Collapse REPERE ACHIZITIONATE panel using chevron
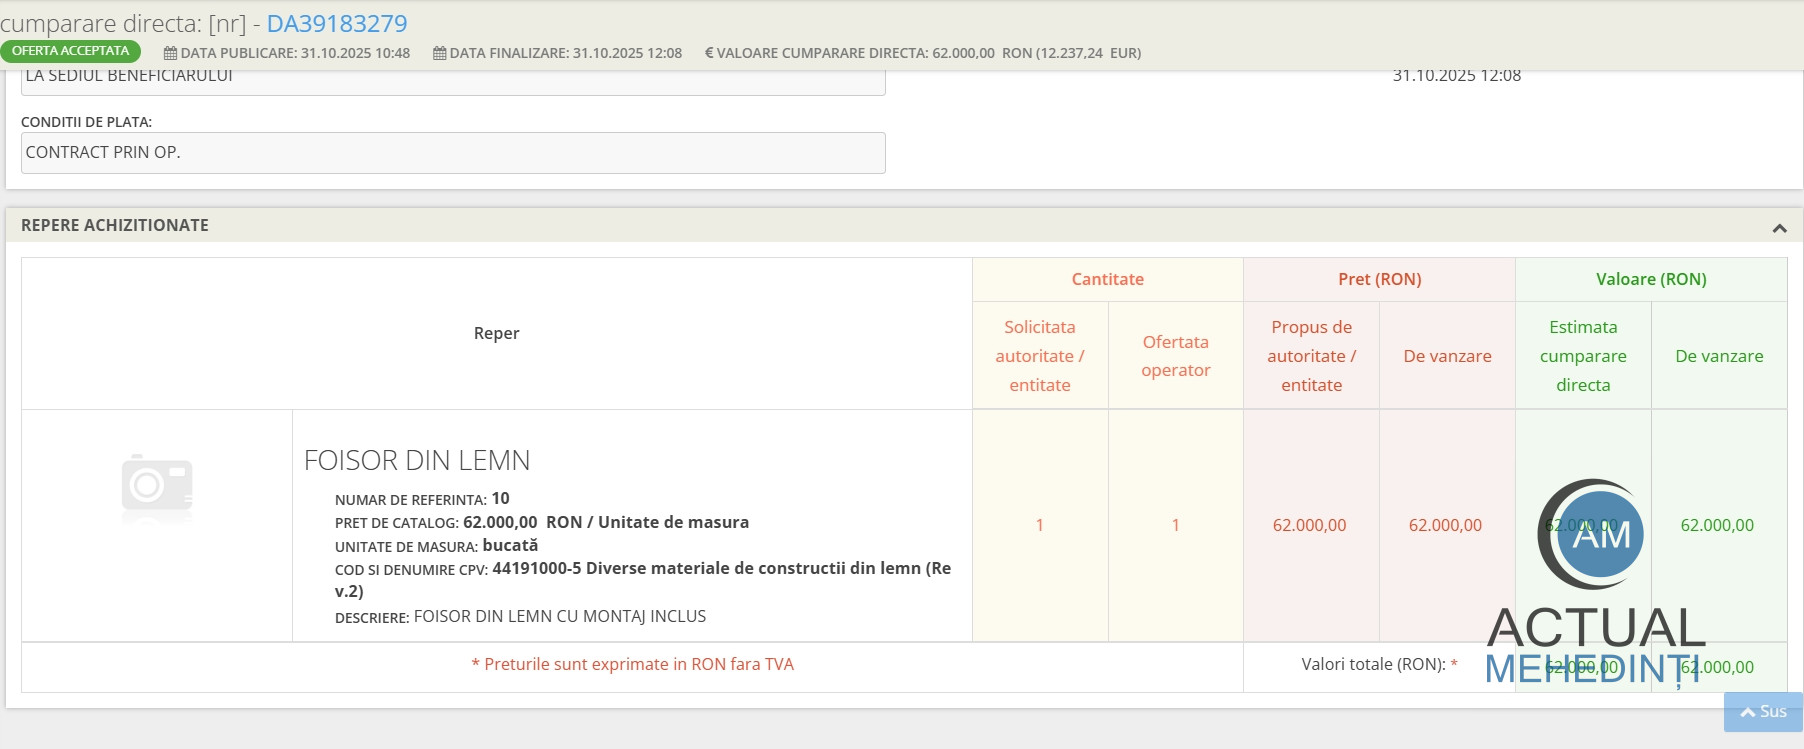The height and width of the screenshot is (749, 1804). coord(1779,228)
